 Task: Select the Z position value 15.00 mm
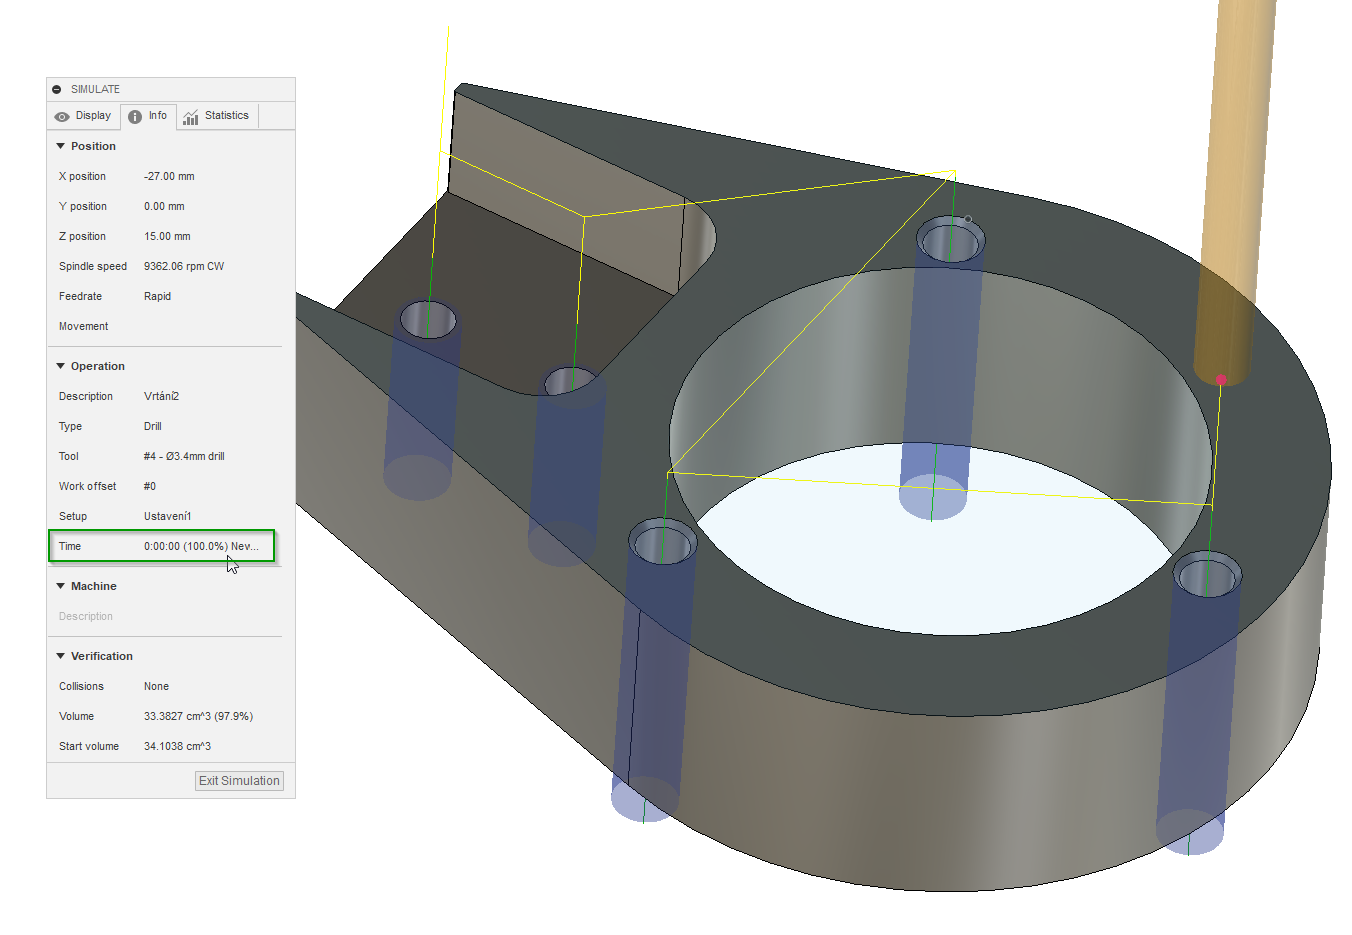[167, 236]
